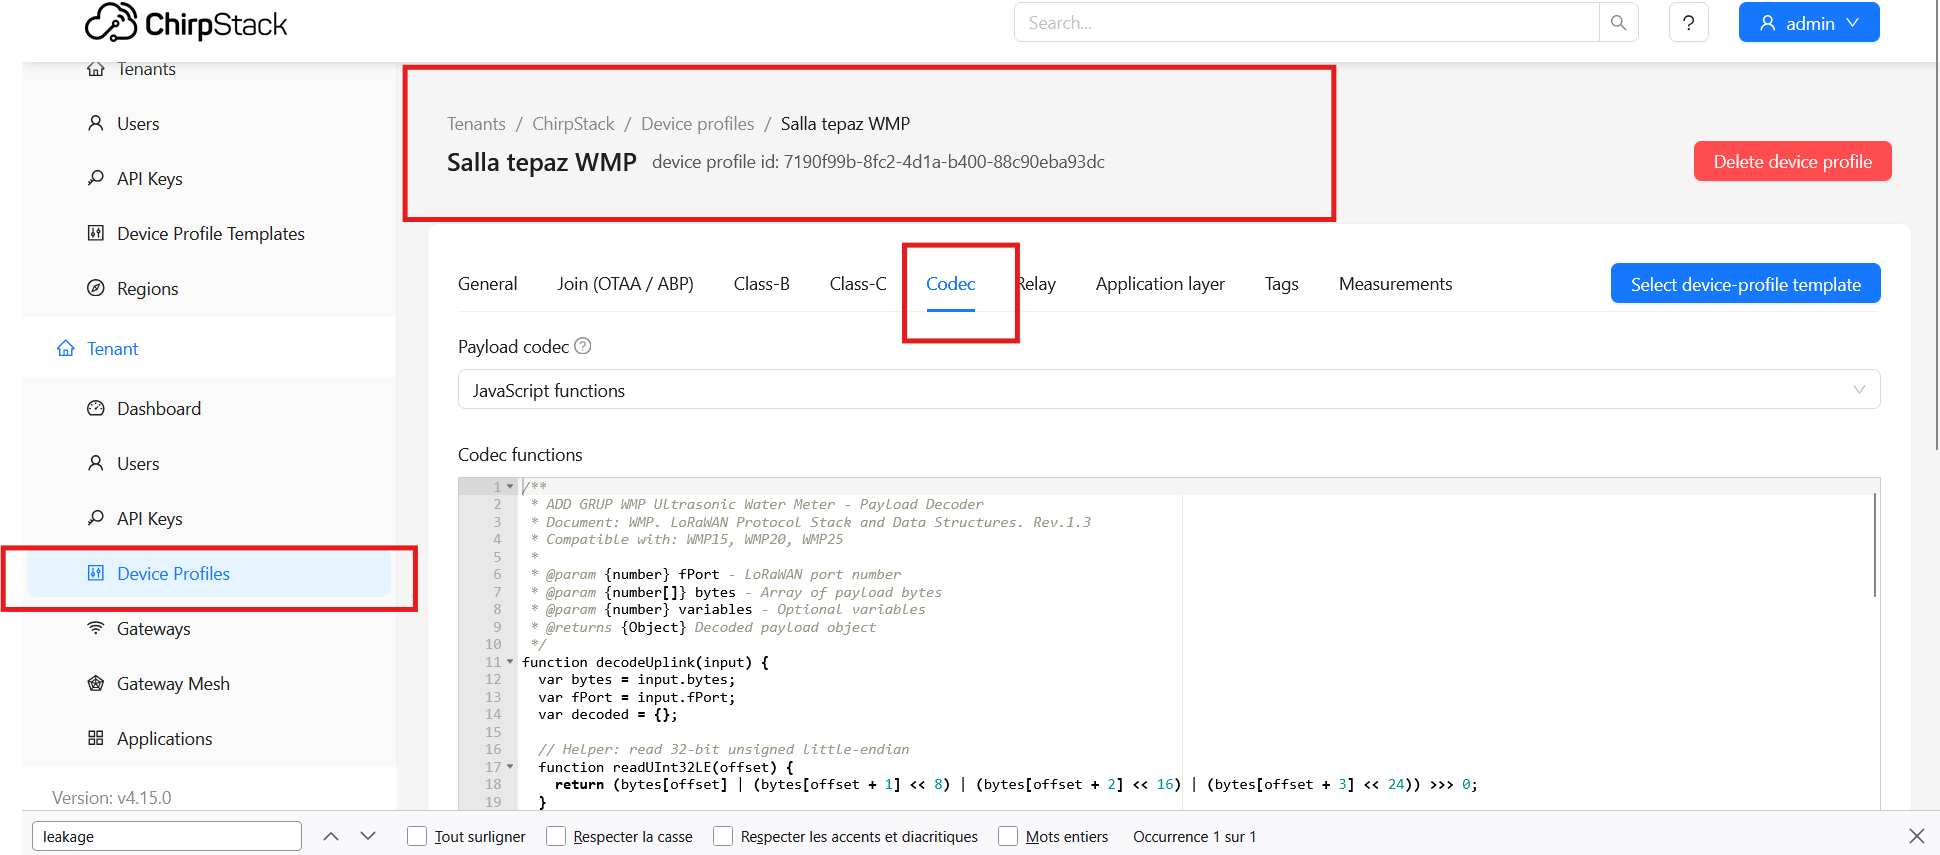
Task: Click the Tenant home icon
Action: [66, 348]
